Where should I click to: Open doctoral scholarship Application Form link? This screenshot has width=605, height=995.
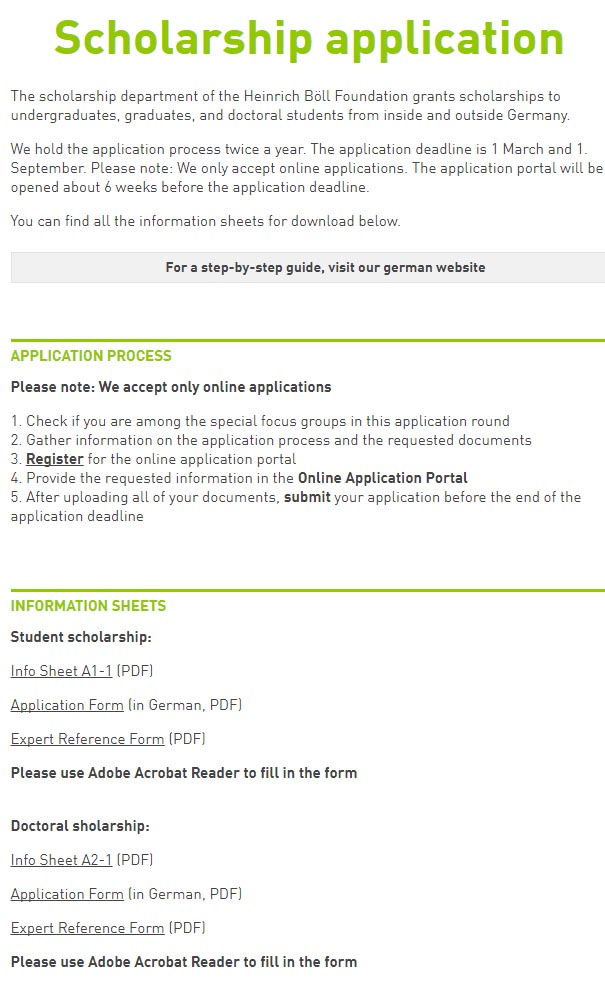point(67,894)
